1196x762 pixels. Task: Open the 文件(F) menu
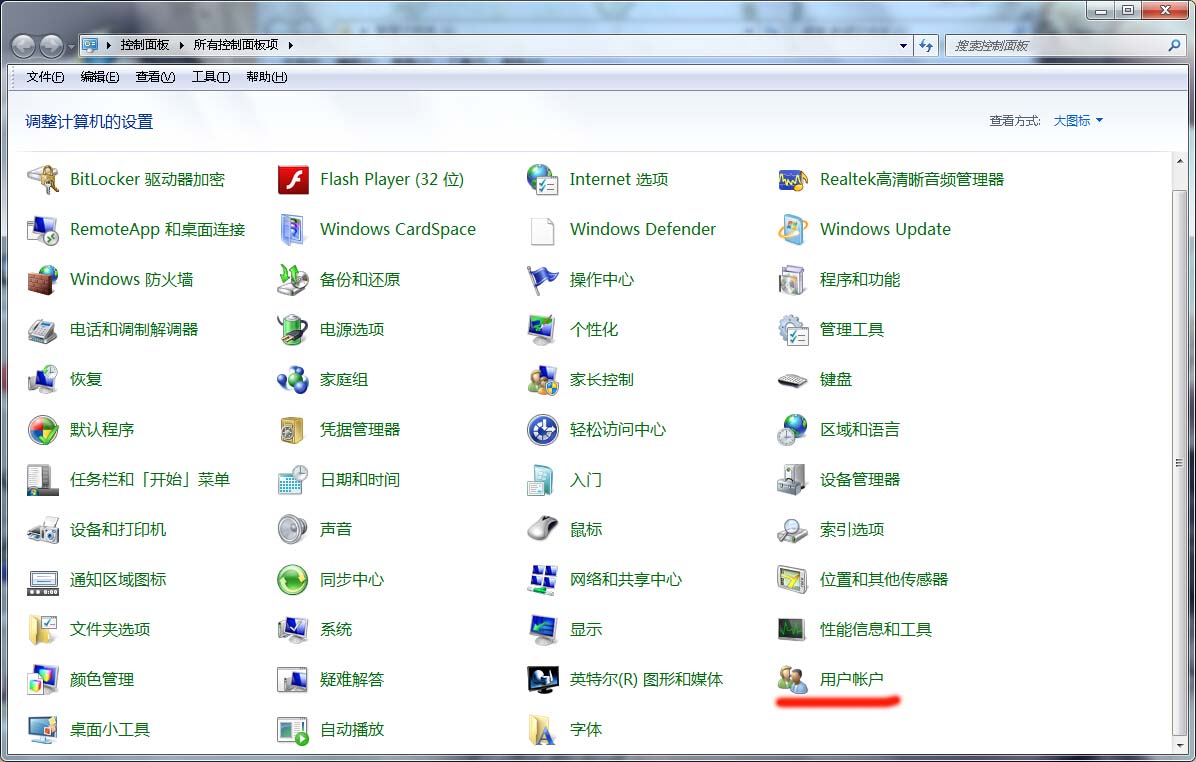(x=45, y=77)
